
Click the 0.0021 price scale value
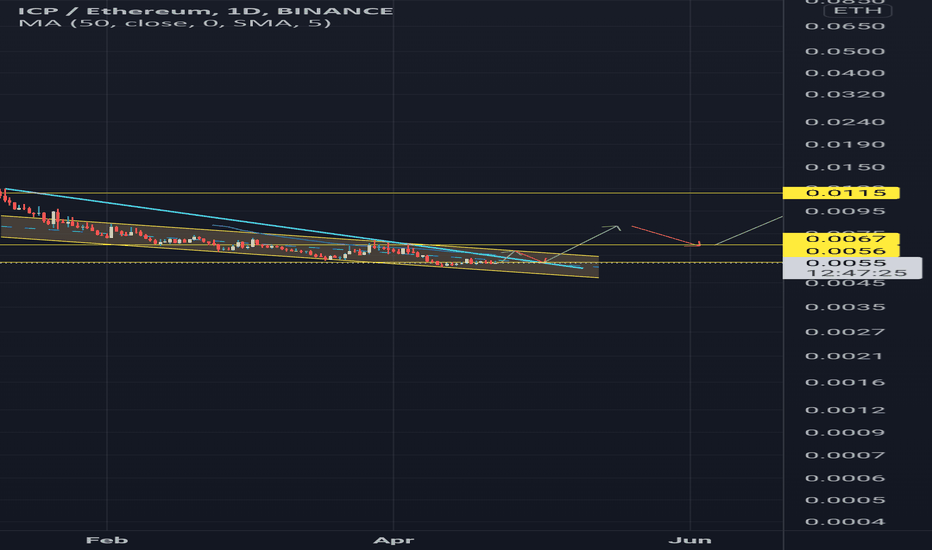(845, 356)
